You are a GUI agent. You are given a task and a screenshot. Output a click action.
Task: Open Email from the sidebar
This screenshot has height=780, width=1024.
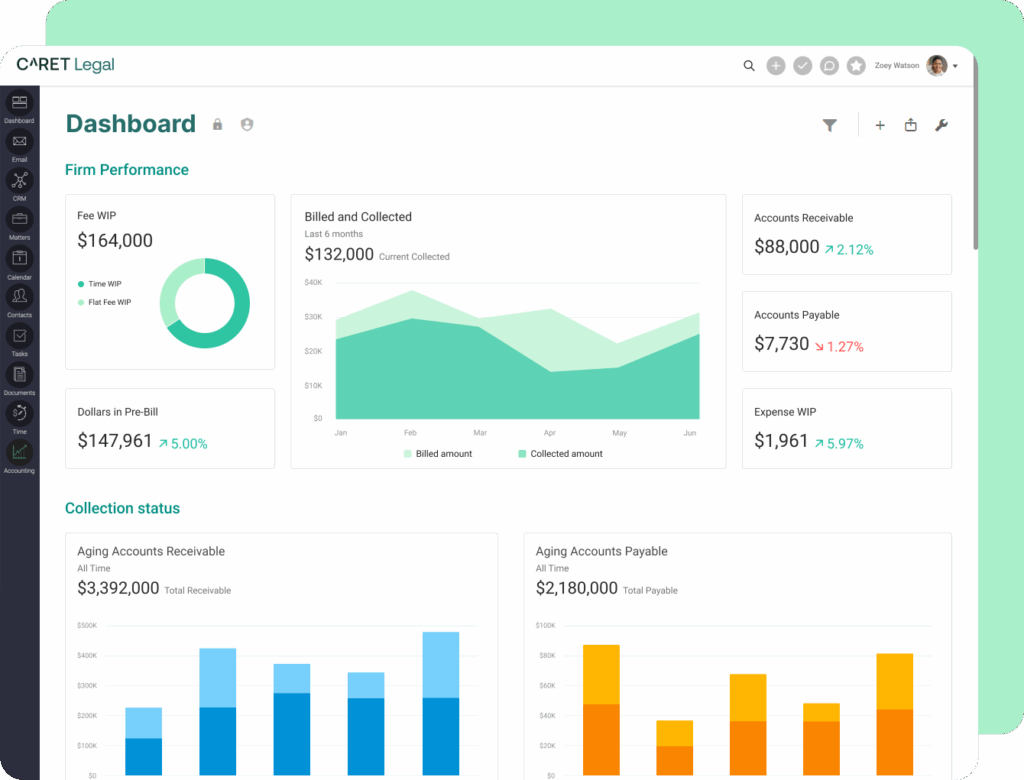[19, 143]
